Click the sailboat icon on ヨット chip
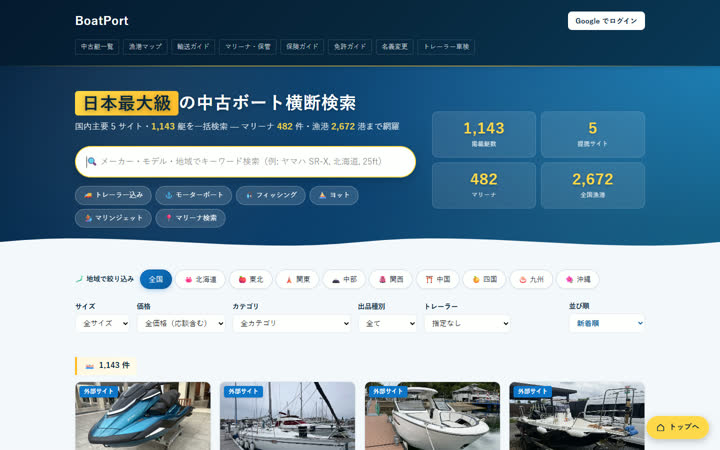This screenshot has width=720, height=450. [322, 195]
